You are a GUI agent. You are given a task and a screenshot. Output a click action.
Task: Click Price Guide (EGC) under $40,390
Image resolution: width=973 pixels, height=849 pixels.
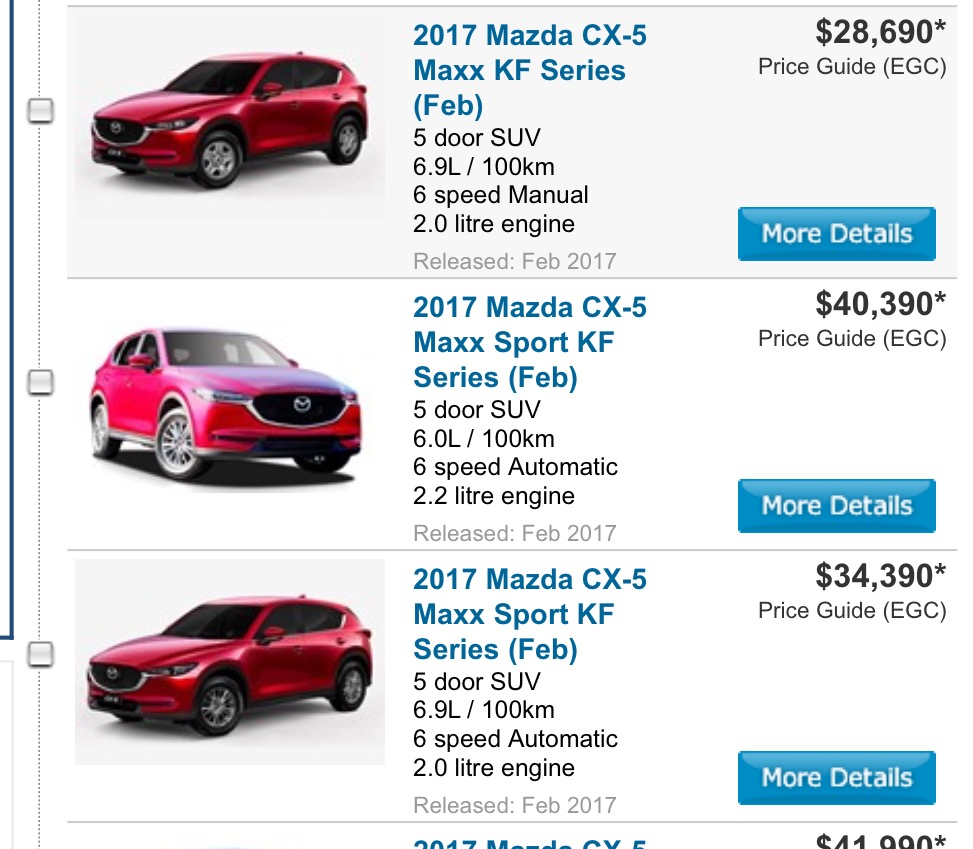[851, 339]
